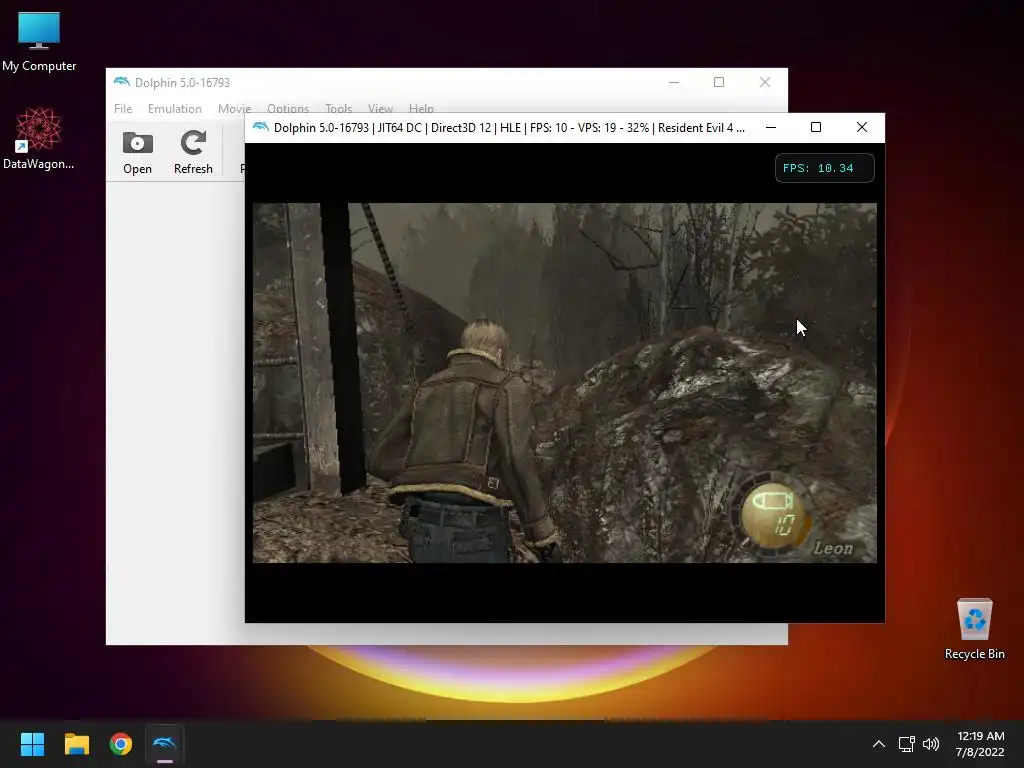This screenshot has width=1024, height=768.
Task: Open the Options menu in Dolphin
Action: 288,108
